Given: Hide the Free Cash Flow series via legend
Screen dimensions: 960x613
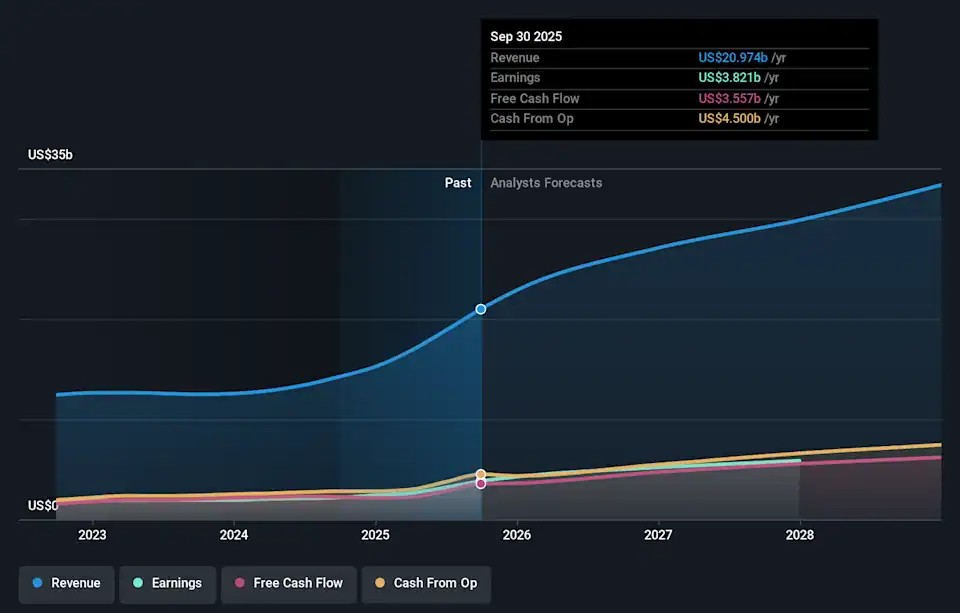Looking at the screenshot, I should [x=288, y=583].
